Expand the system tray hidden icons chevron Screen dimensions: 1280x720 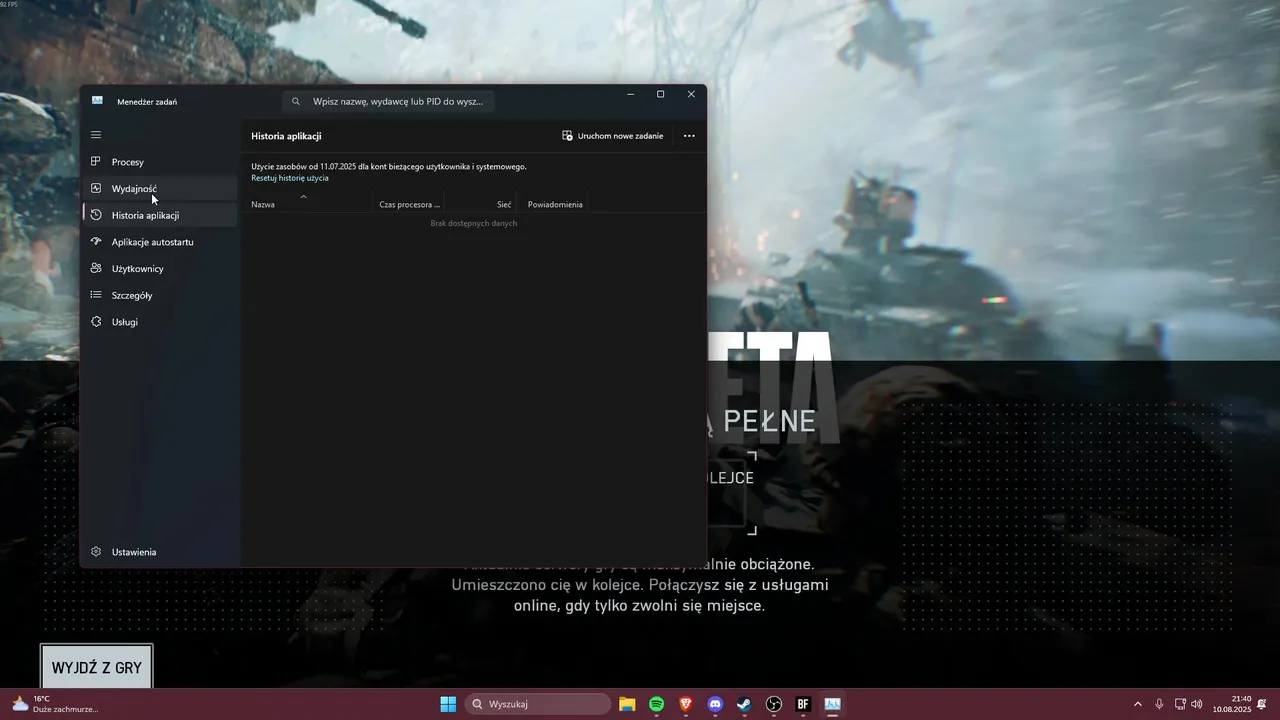pos(1137,704)
